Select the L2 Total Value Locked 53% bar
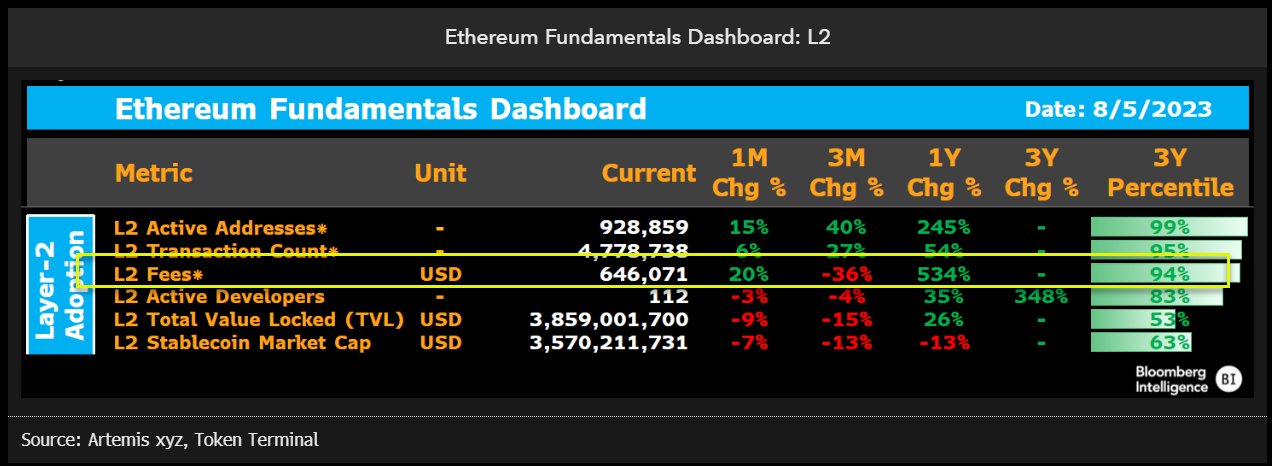 tap(1139, 320)
